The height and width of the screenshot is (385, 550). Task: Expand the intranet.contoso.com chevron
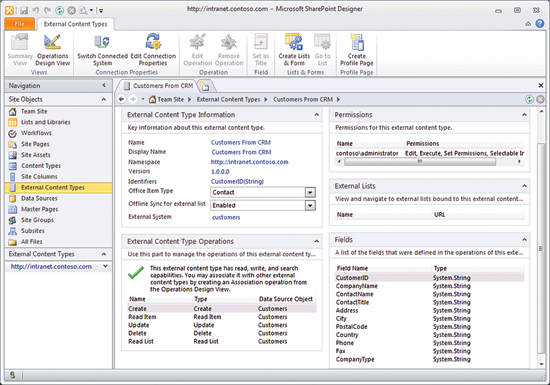click(105, 266)
